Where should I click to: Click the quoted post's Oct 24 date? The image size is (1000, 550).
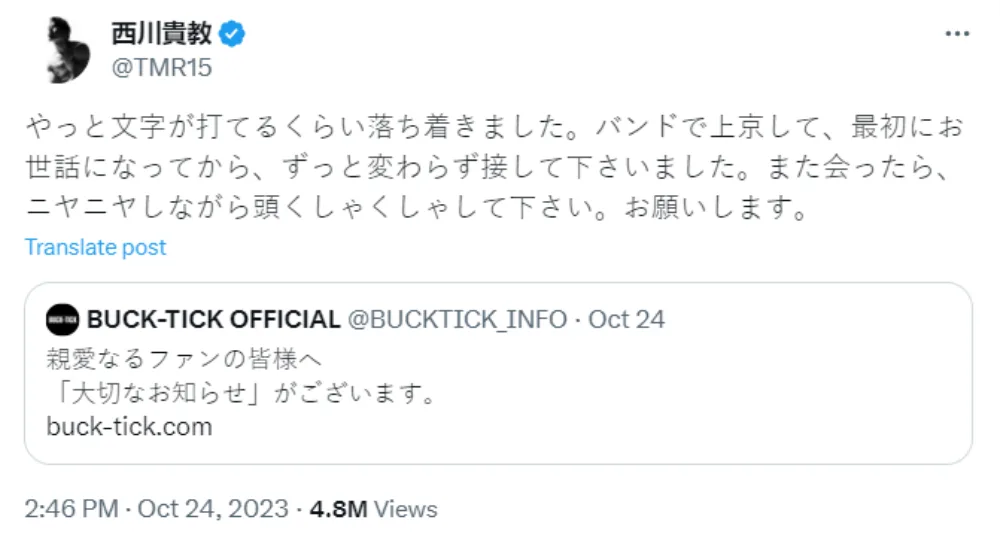click(x=626, y=320)
